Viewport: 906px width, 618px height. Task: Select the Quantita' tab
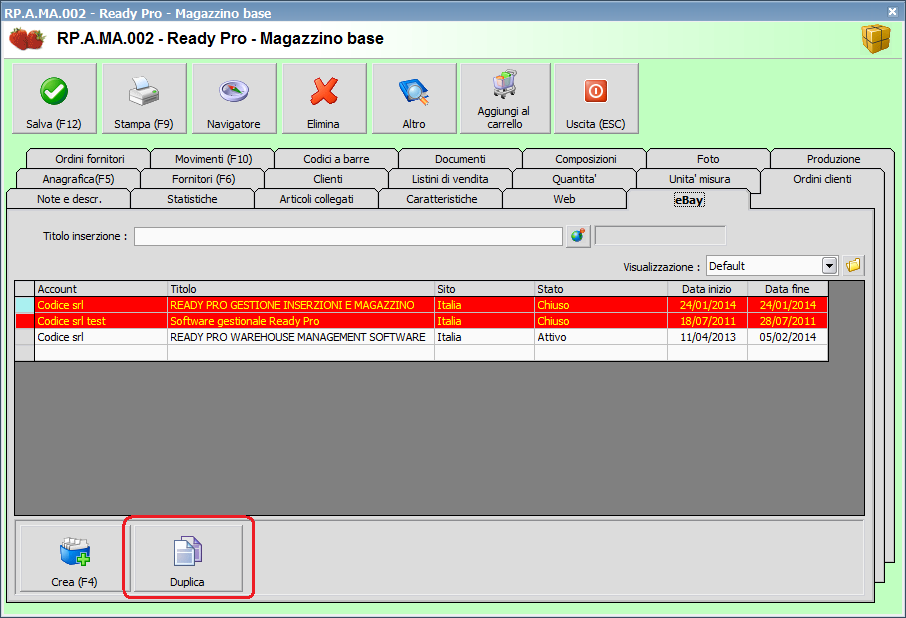pyautogui.click(x=574, y=179)
